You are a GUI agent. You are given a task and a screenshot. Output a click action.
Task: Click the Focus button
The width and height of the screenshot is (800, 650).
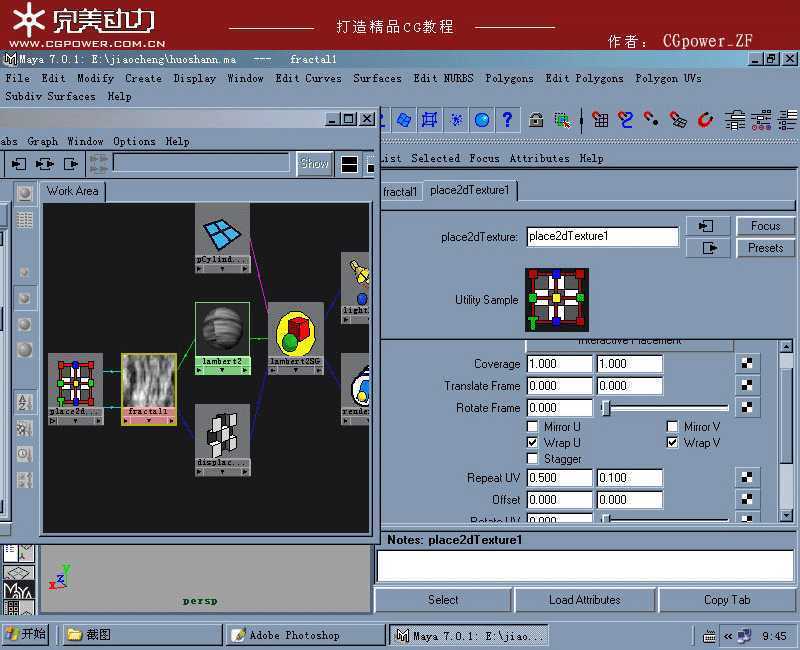[x=765, y=226]
